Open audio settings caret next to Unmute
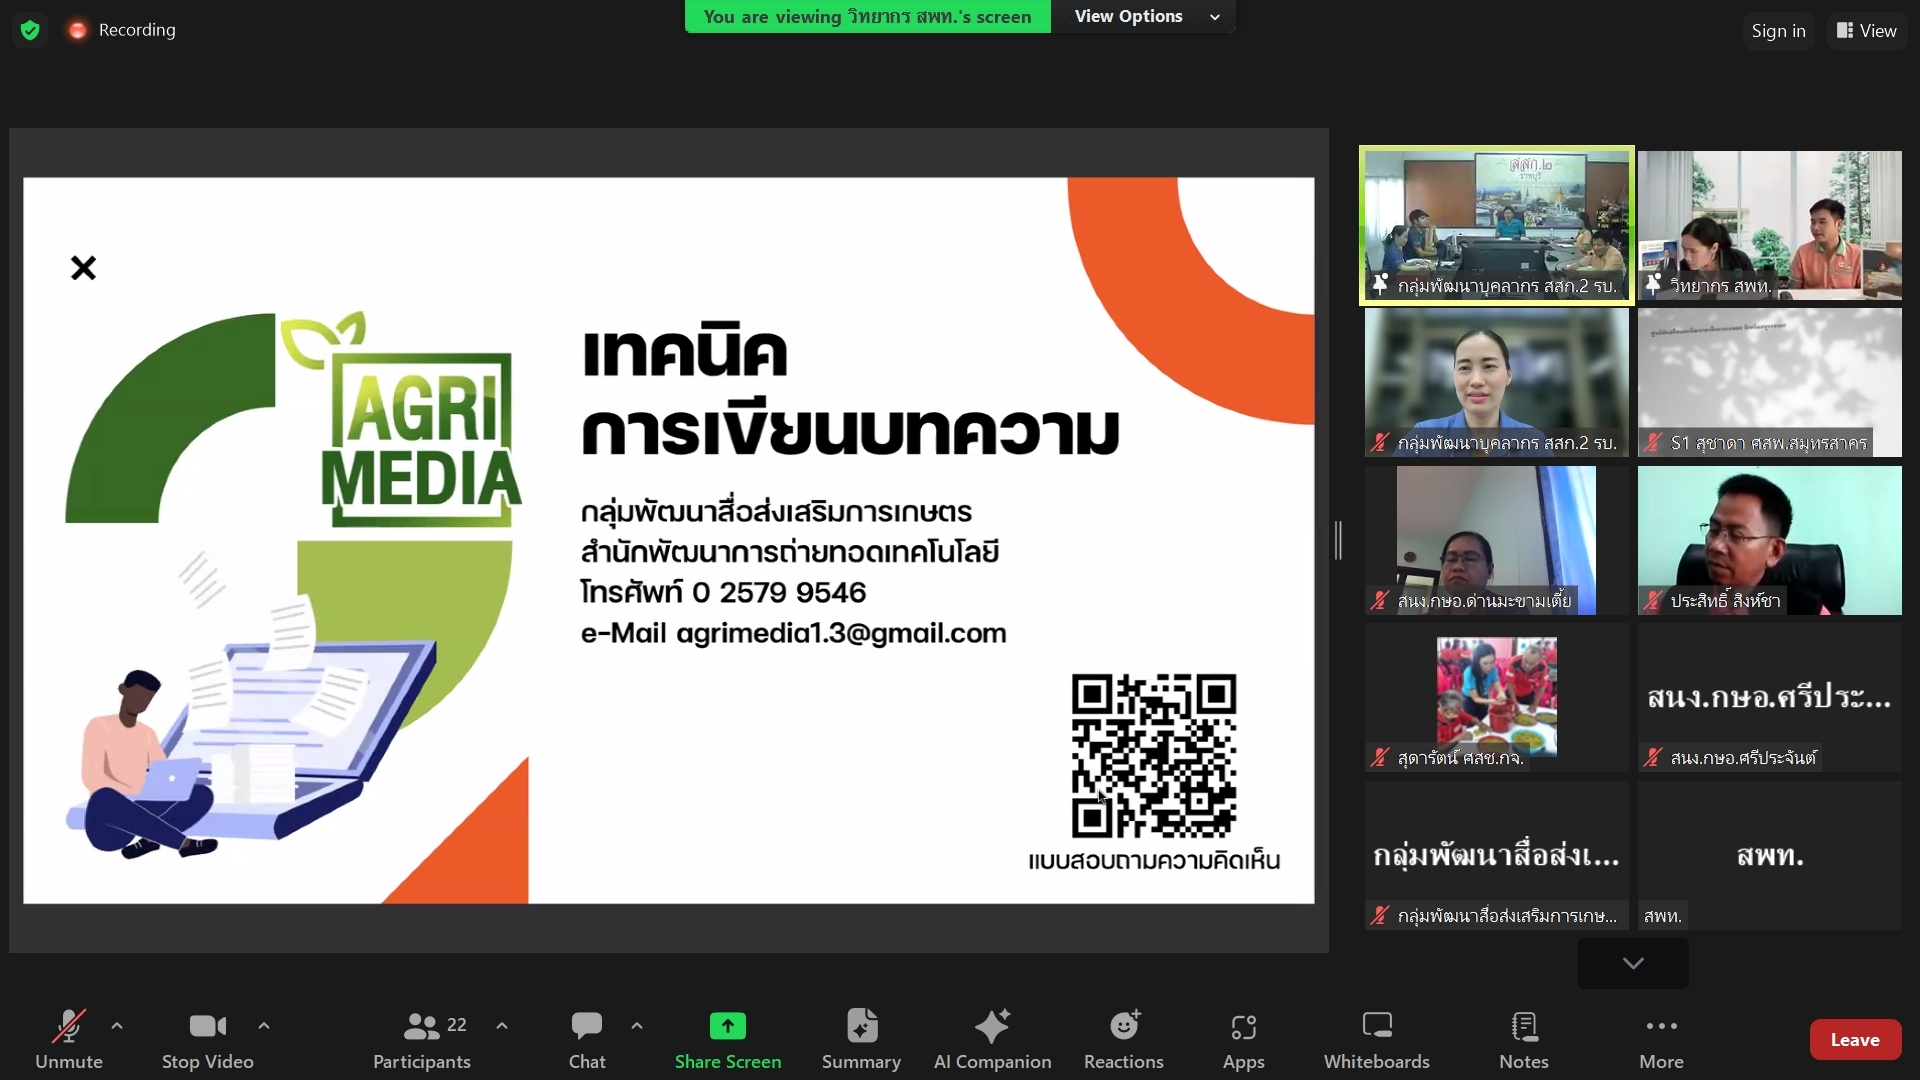Image resolution: width=1920 pixels, height=1080 pixels. [117, 1026]
